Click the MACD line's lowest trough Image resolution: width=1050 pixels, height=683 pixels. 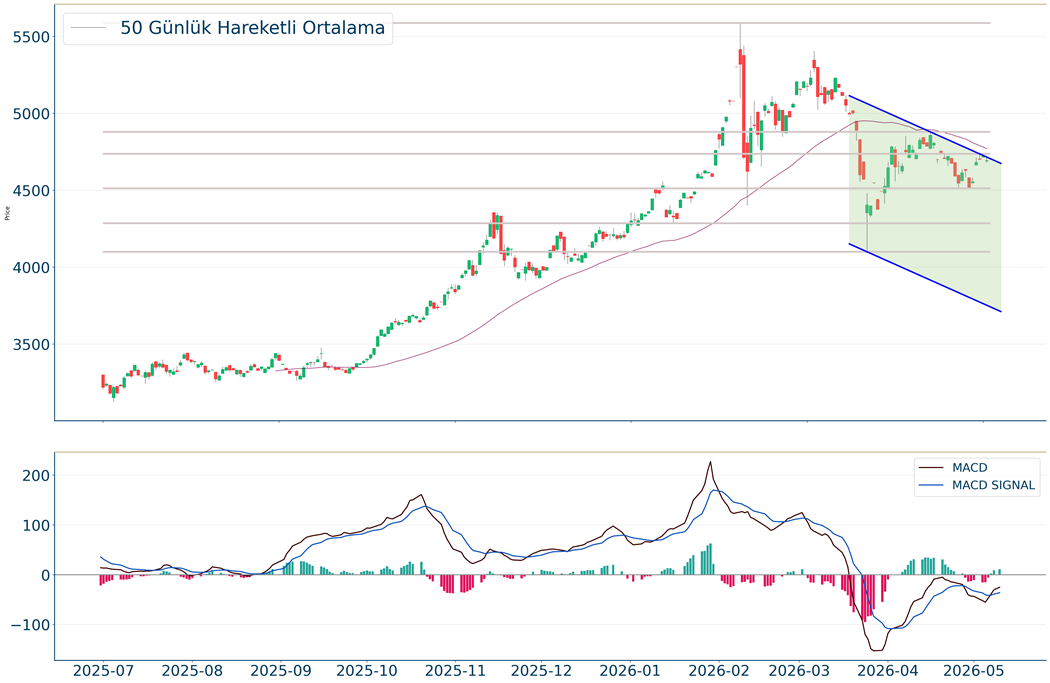click(x=877, y=650)
